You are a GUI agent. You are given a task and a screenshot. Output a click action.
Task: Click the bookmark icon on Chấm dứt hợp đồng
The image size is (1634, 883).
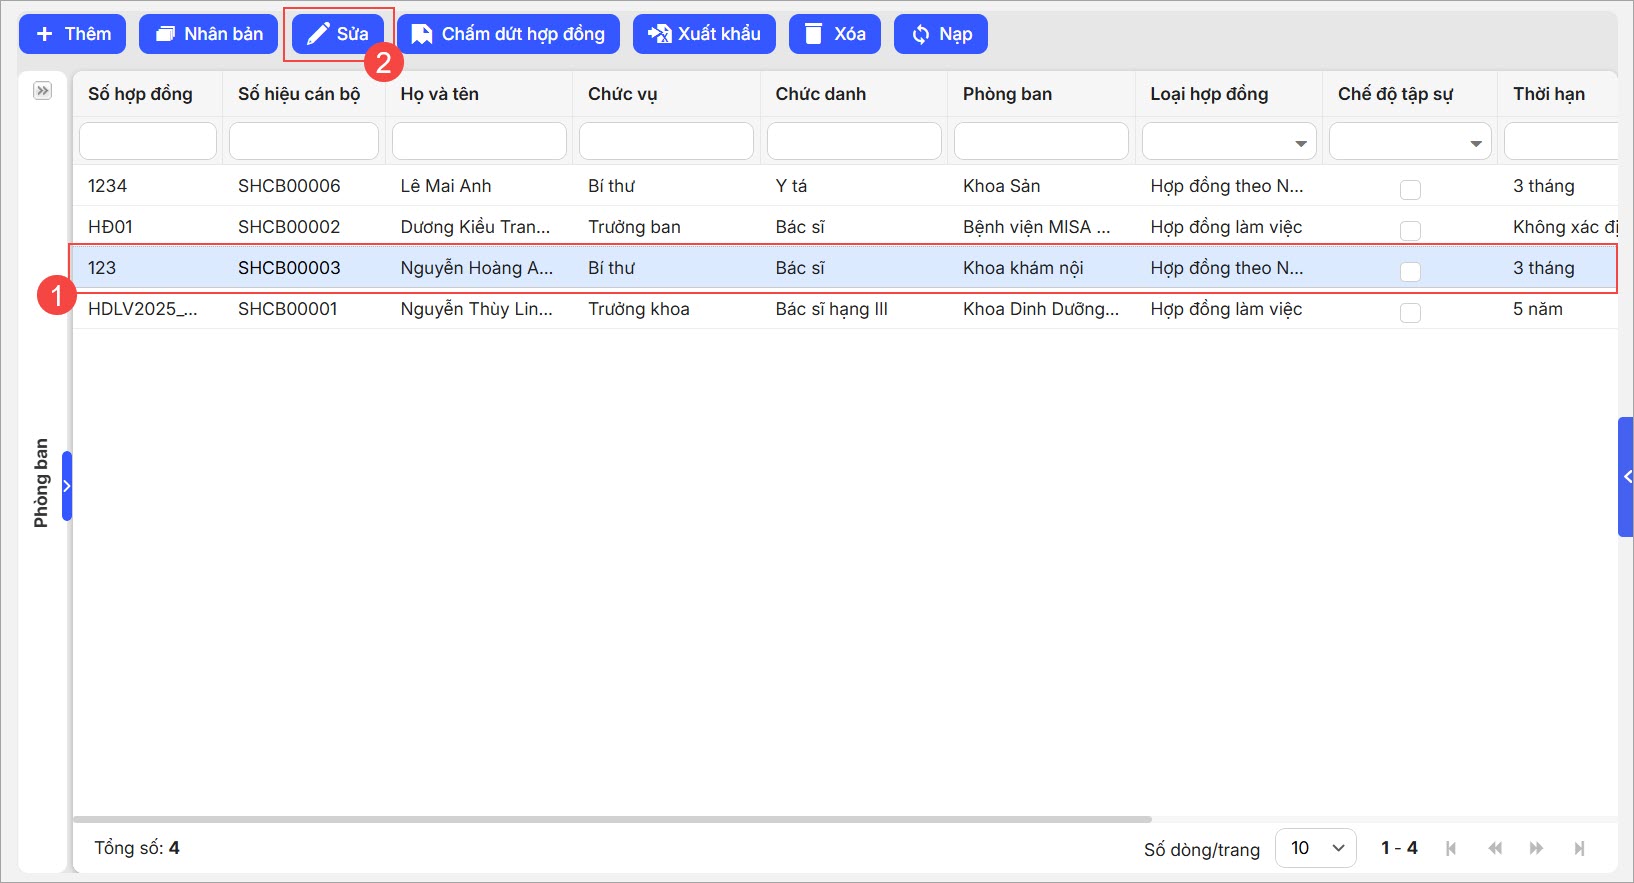tap(422, 34)
